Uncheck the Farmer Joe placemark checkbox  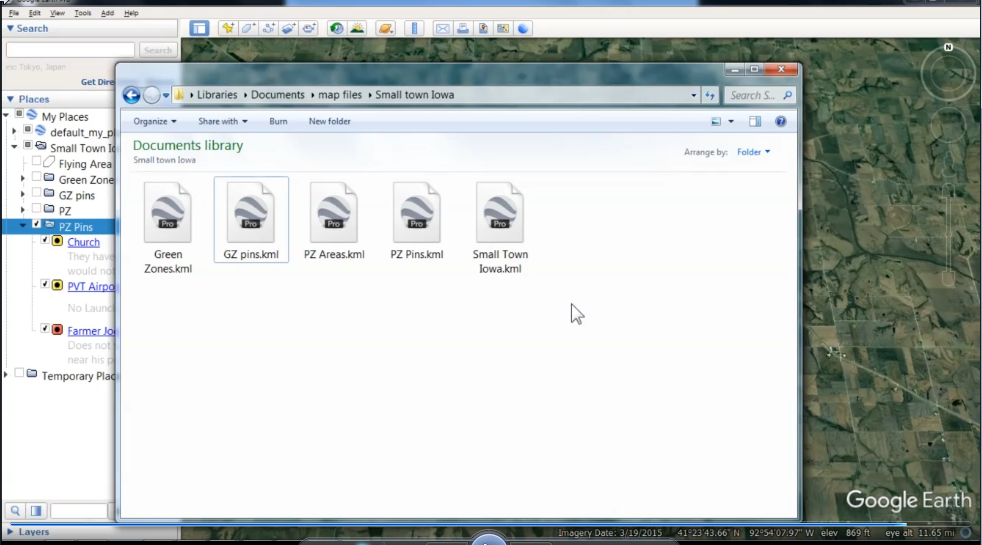tap(45, 328)
